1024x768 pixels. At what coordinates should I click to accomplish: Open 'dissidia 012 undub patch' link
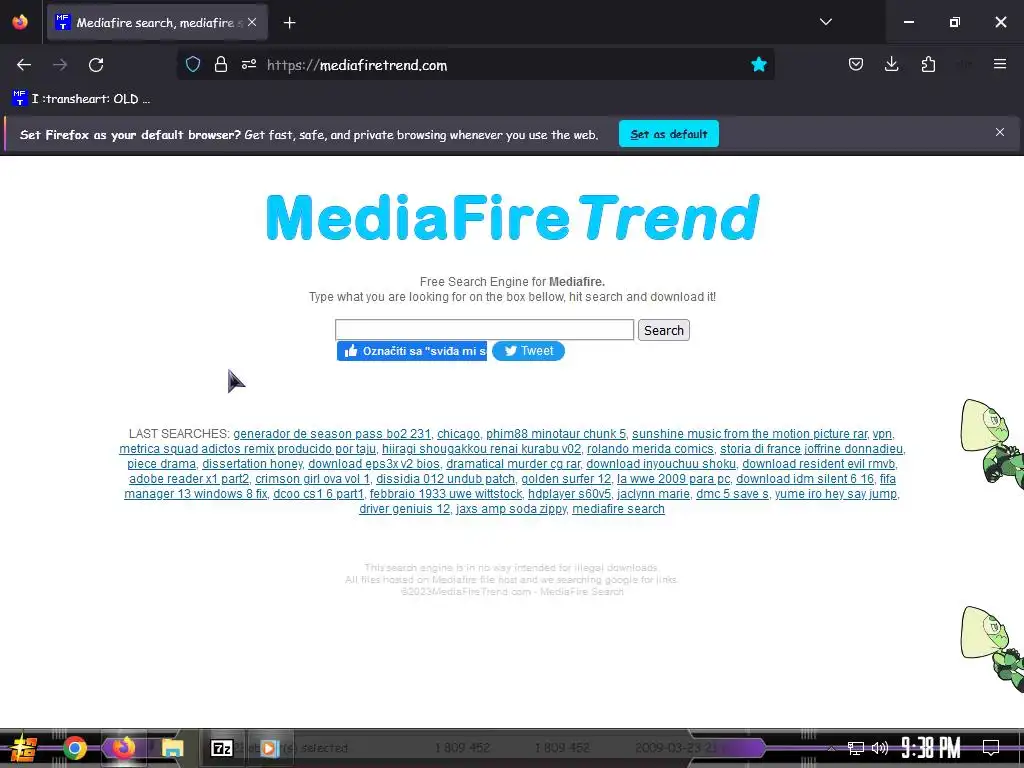point(445,479)
